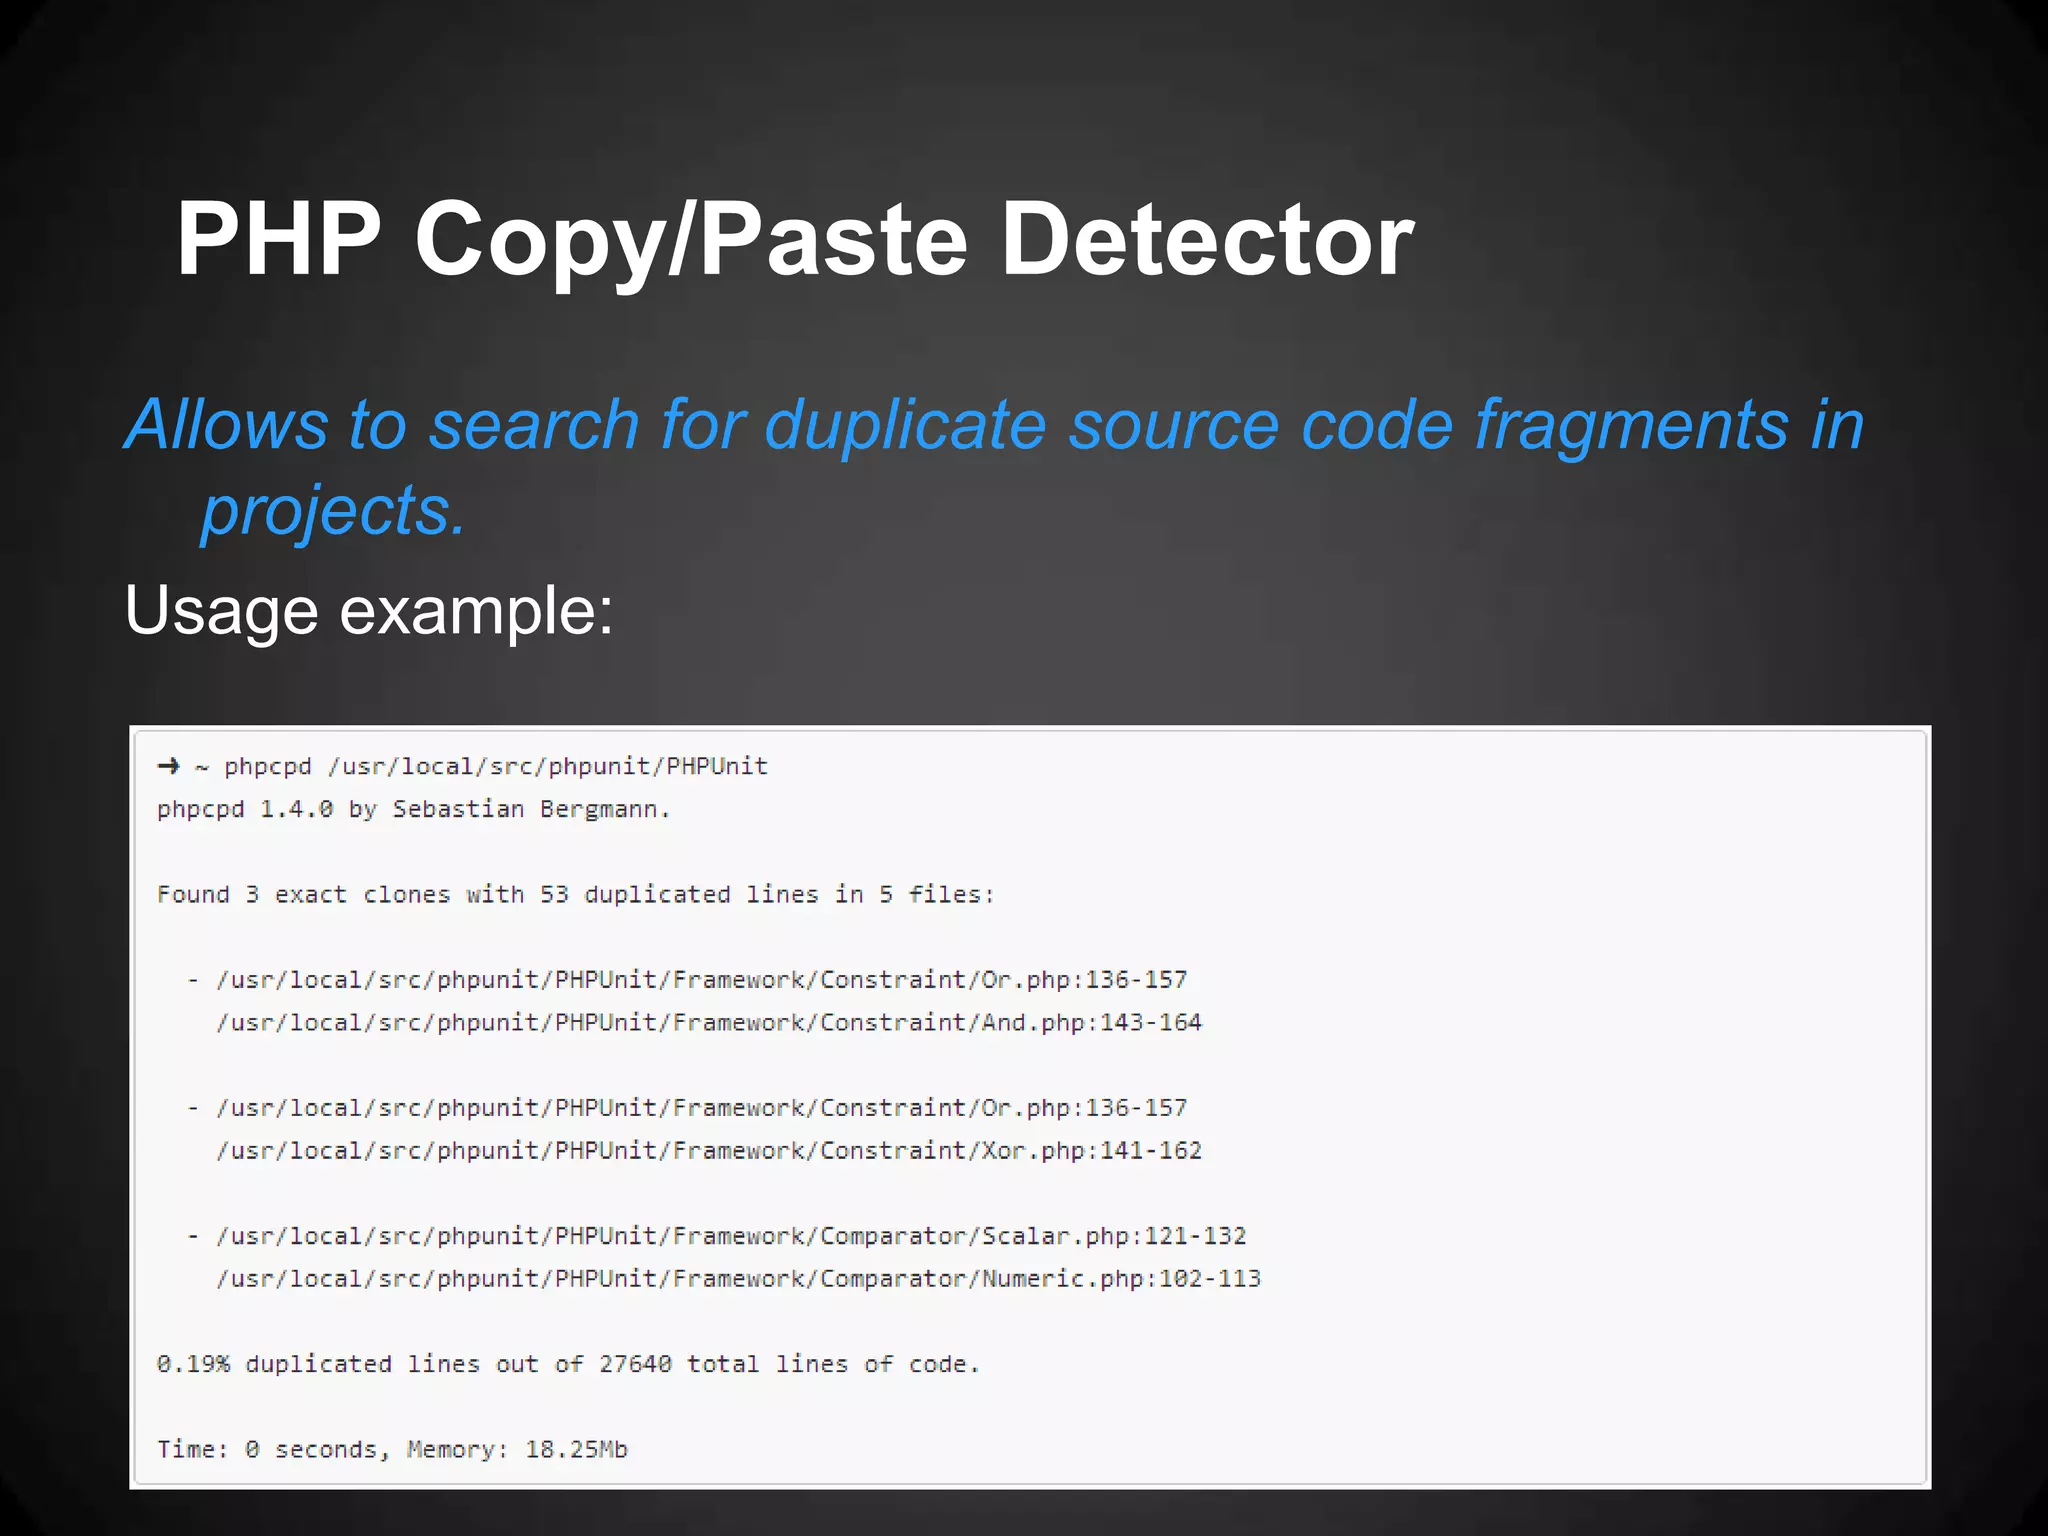The image size is (2048, 1536).
Task: Click the 'Usage example:' text
Action: coord(369,610)
